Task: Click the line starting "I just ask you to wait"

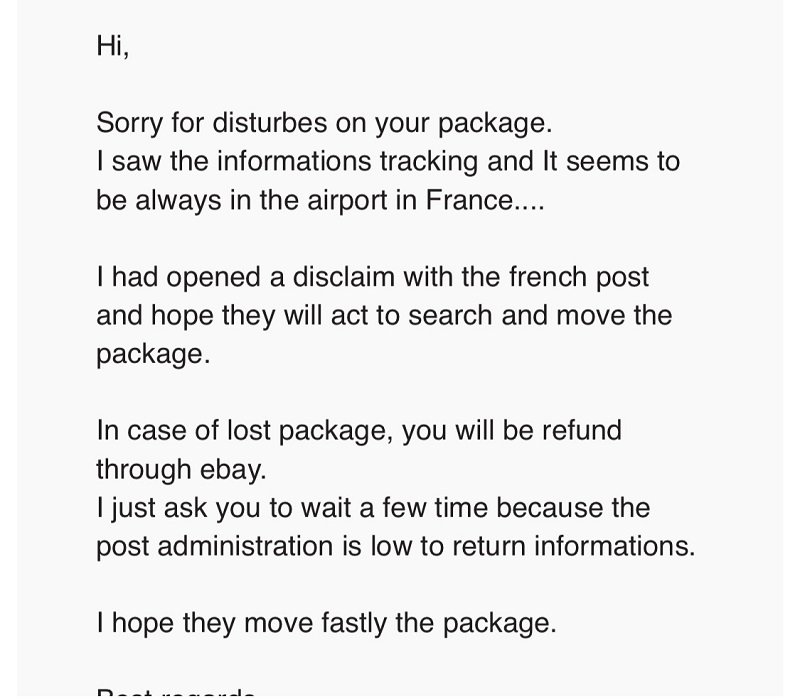Action: point(373,508)
